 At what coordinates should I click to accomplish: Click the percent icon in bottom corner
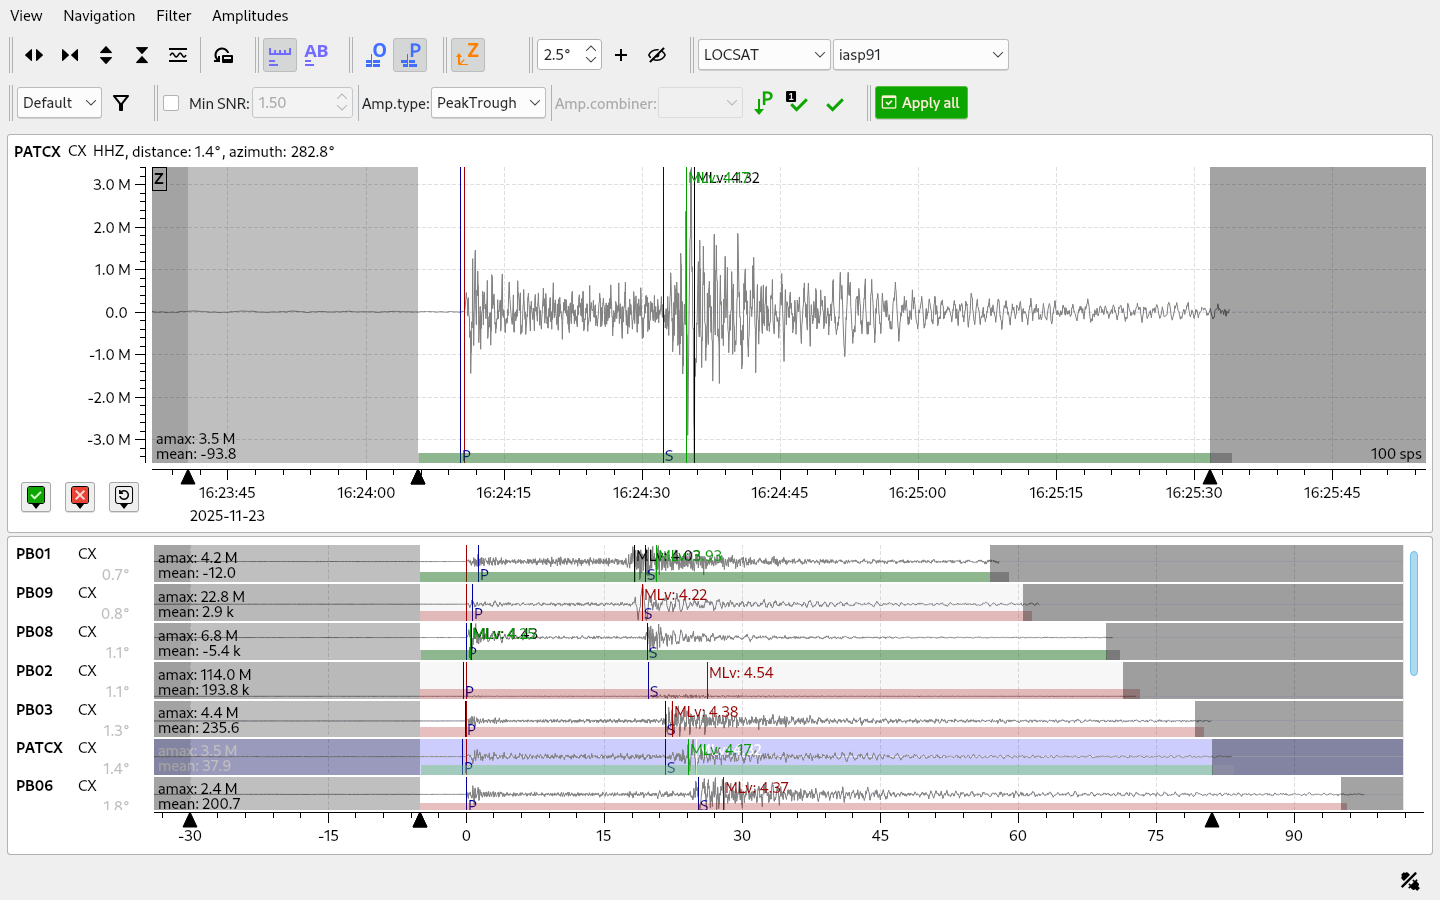[x=1409, y=880]
